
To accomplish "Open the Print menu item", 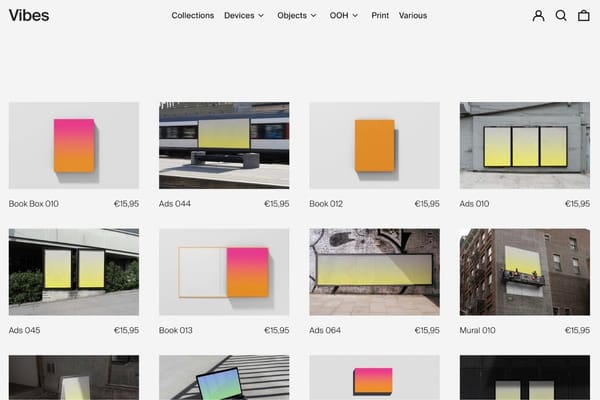I will pyautogui.click(x=380, y=16).
